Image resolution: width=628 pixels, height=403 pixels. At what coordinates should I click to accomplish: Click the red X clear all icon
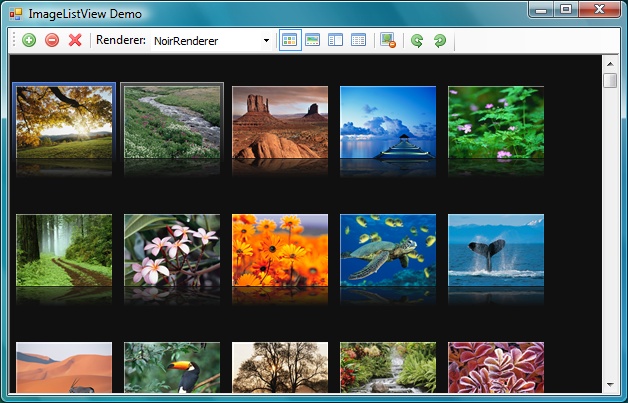pos(75,40)
